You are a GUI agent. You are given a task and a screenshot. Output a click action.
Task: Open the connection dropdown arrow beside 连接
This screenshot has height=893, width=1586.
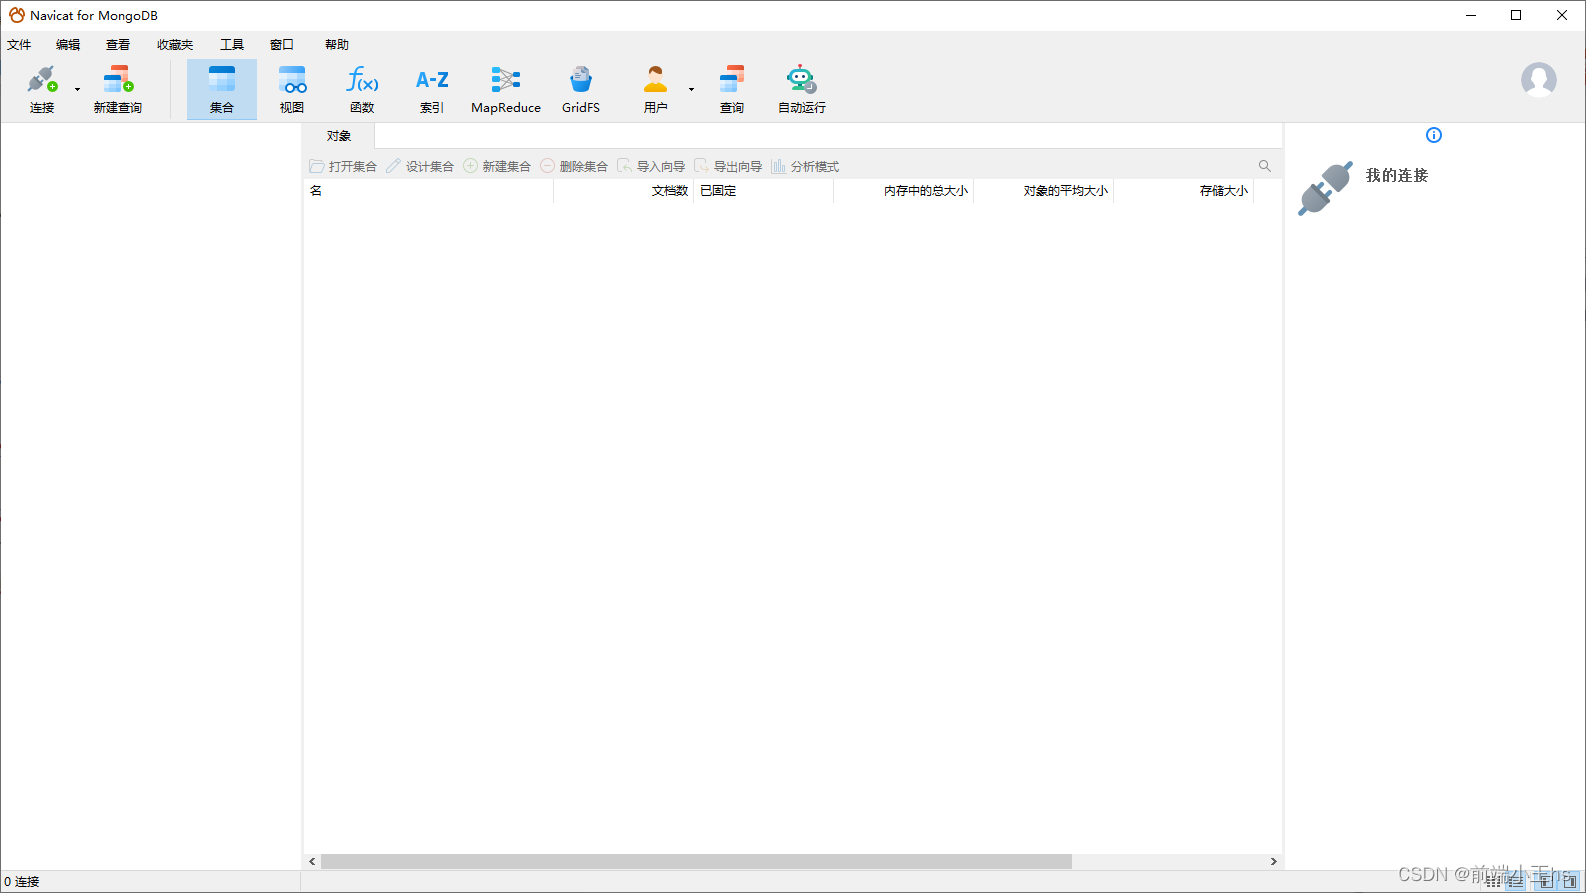click(x=77, y=90)
